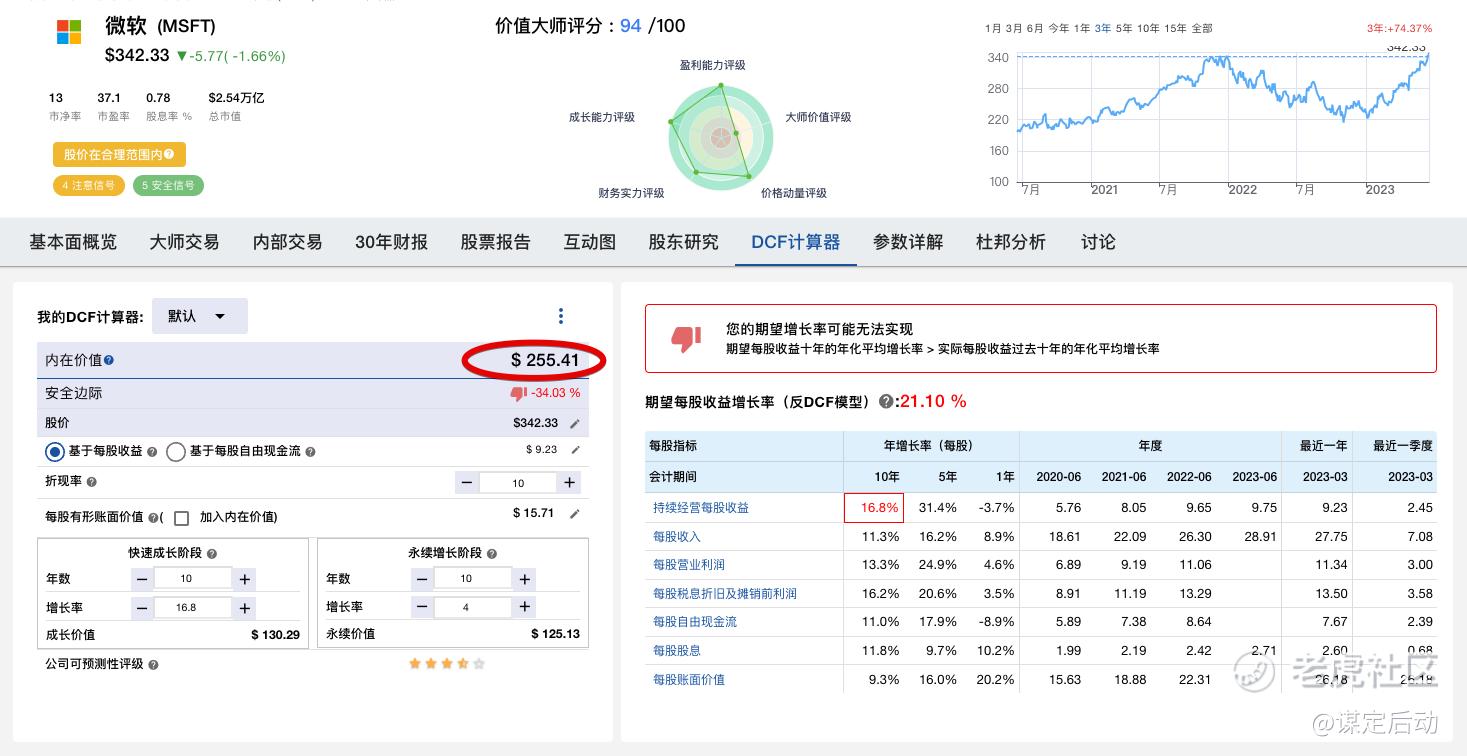Switch to 基本面概览 tab
Image resolution: width=1467 pixels, height=756 pixels.
tap(73, 242)
